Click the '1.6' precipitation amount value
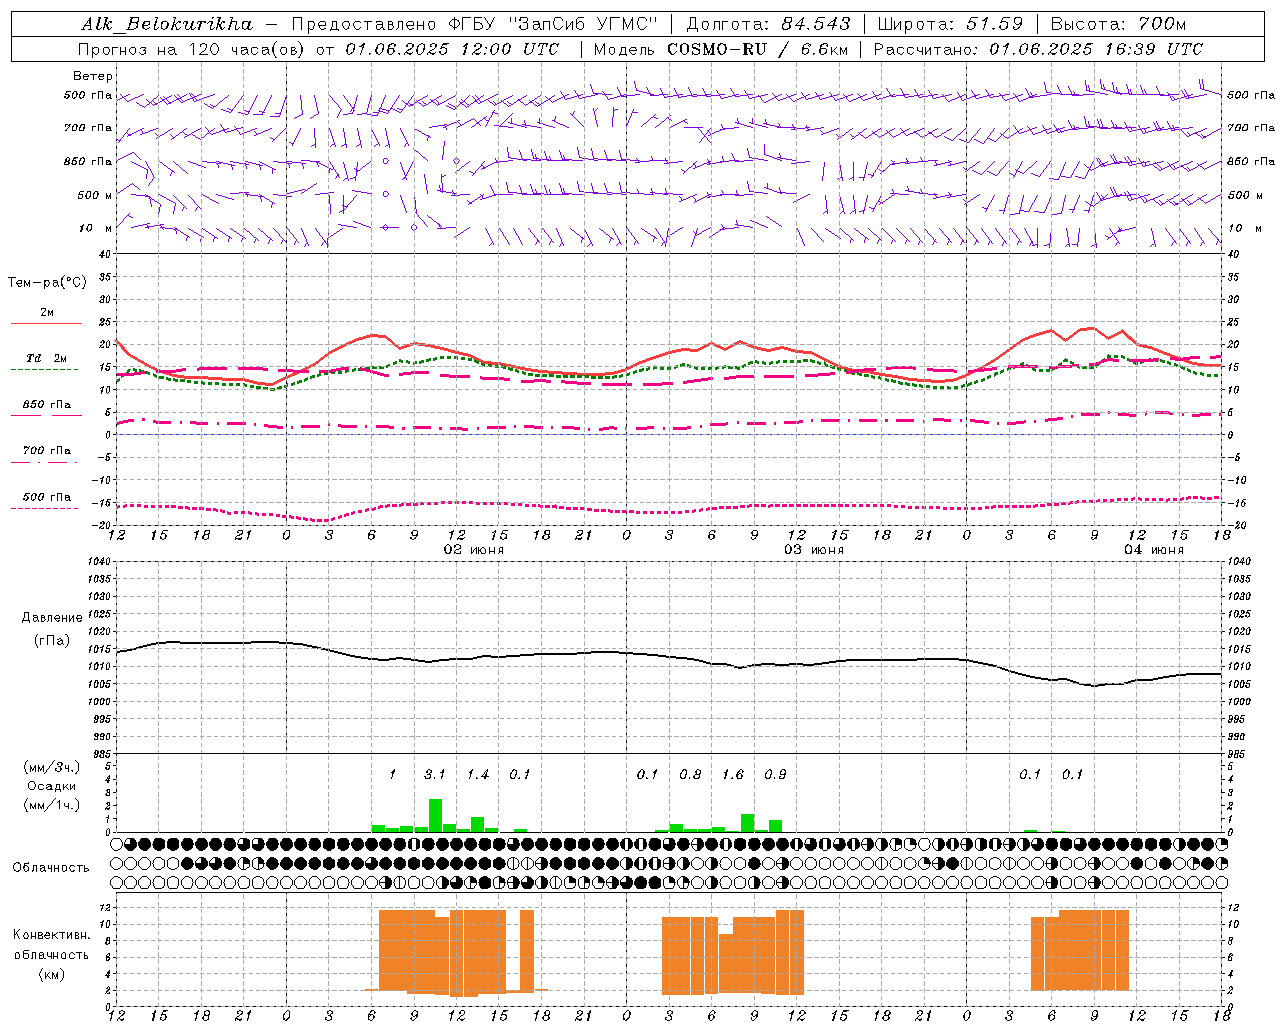The width and height of the screenshot is (1280, 1024). tap(733, 774)
